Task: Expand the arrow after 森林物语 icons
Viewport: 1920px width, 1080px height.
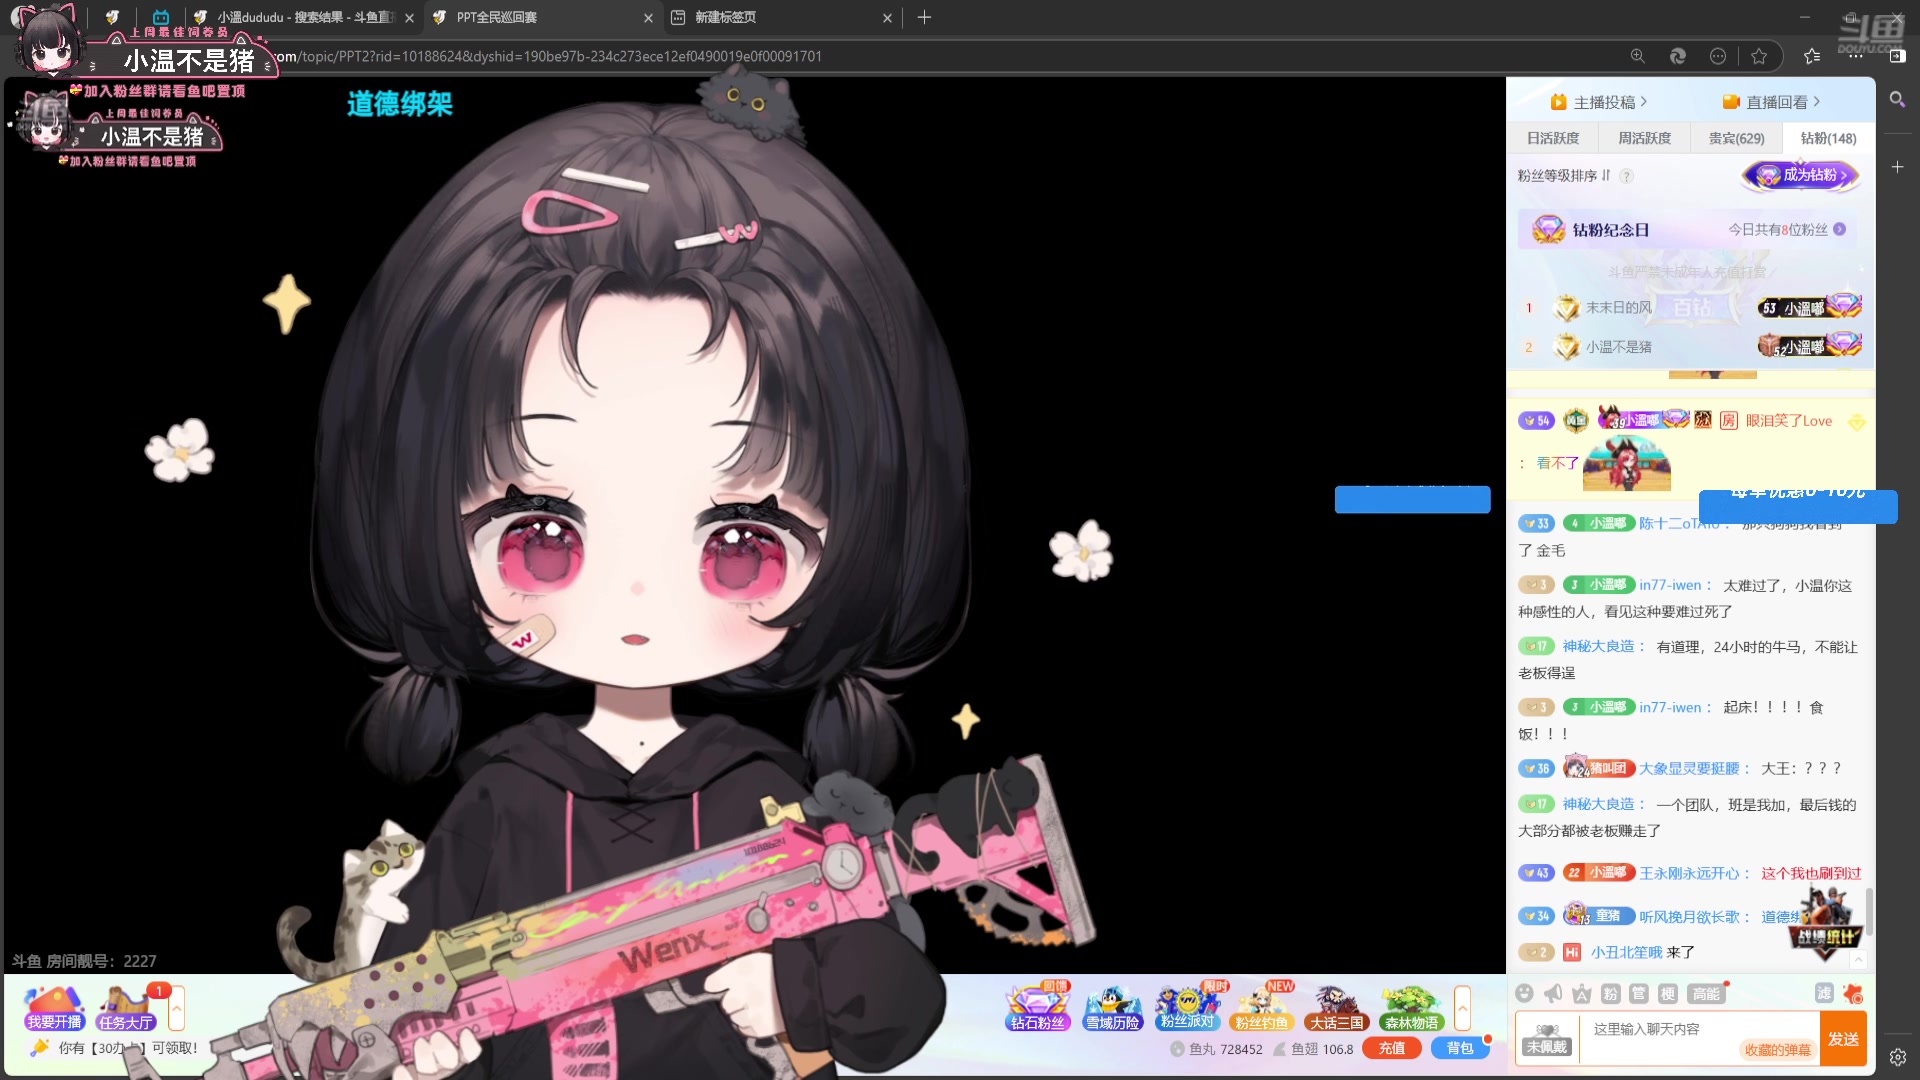Action: click(x=1462, y=1008)
